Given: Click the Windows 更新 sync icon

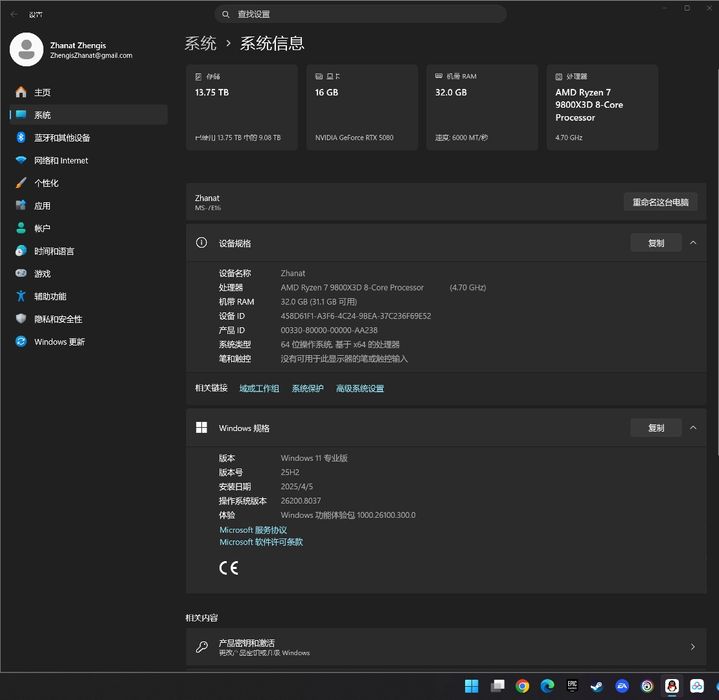Looking at the screenshot, I should 21,342.
